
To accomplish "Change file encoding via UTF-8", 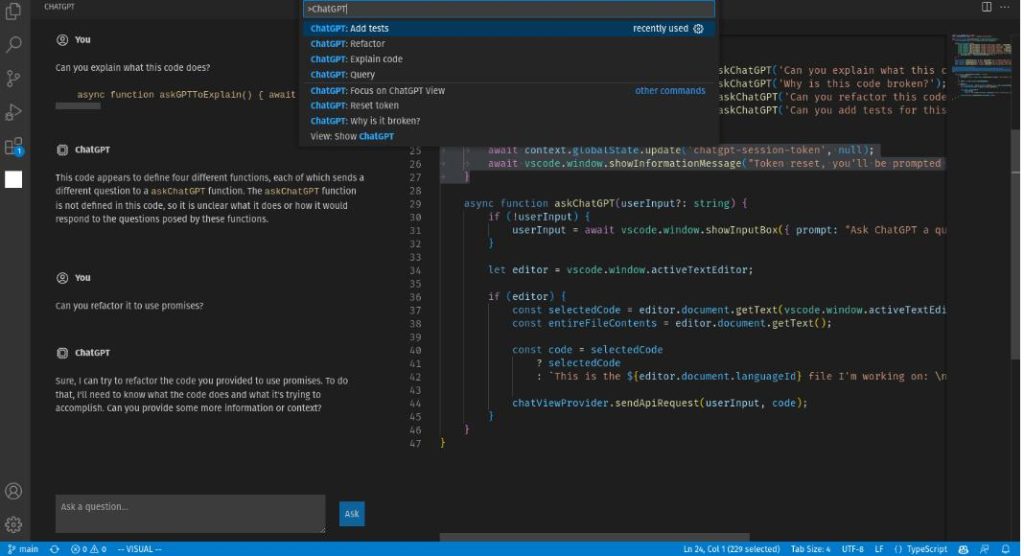I will tap(852, 549).
